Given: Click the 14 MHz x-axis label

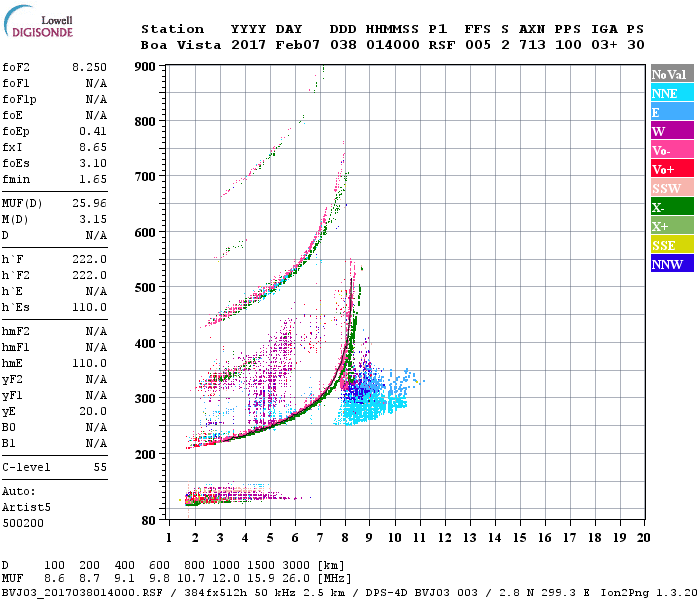Looking at the screenshot, I should tap(494, 538).
